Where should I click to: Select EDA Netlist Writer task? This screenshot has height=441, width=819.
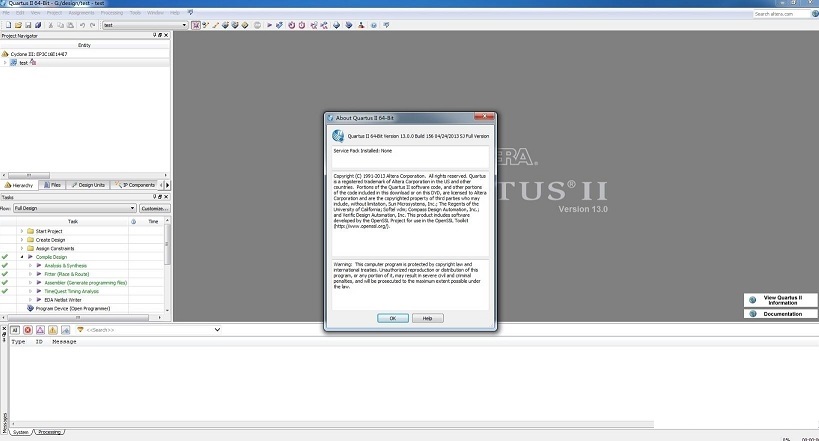click(x=63, y=300)
